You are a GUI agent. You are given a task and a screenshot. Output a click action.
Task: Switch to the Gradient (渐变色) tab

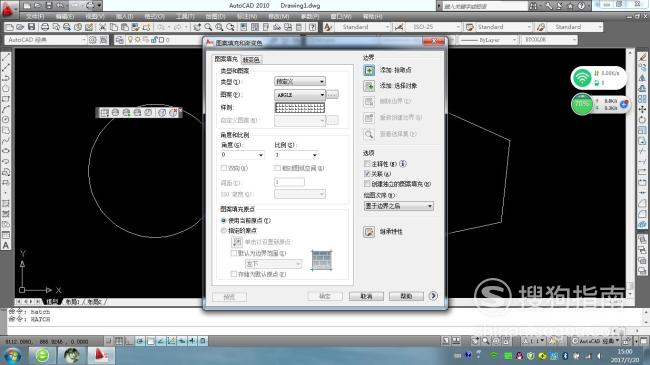251,60
